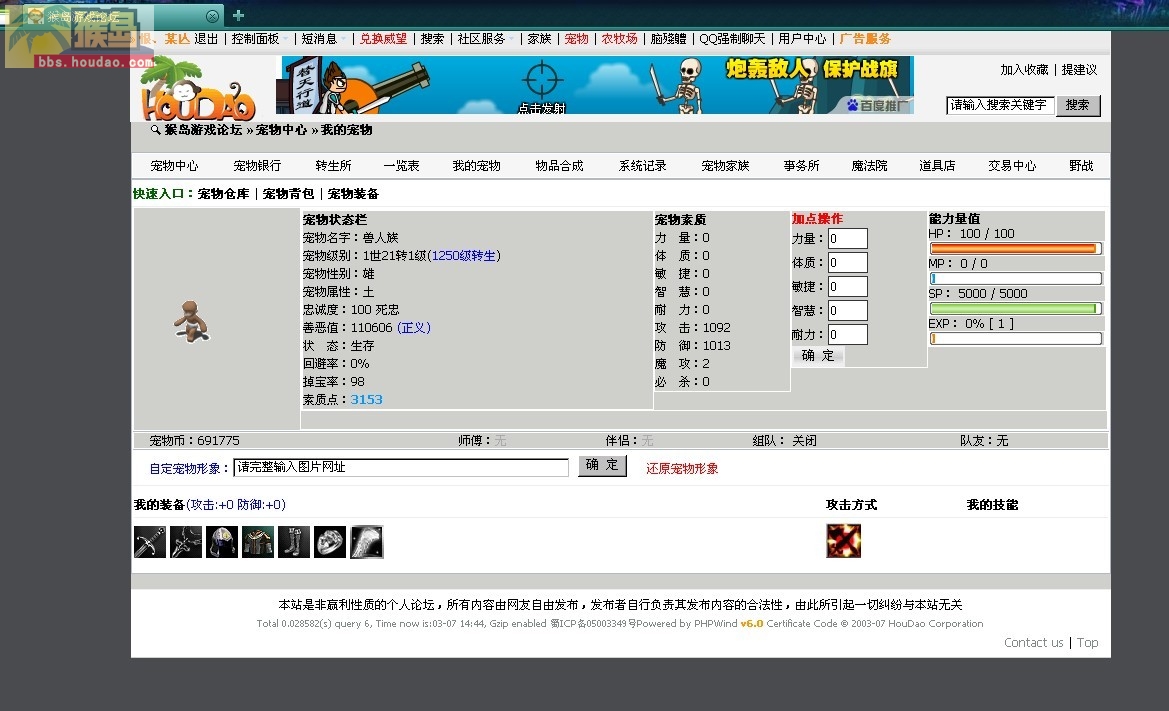The width and height of the screenshot is (1169, 711).
Task: Focus the 体质 add-point input
Action: (847, 262)
